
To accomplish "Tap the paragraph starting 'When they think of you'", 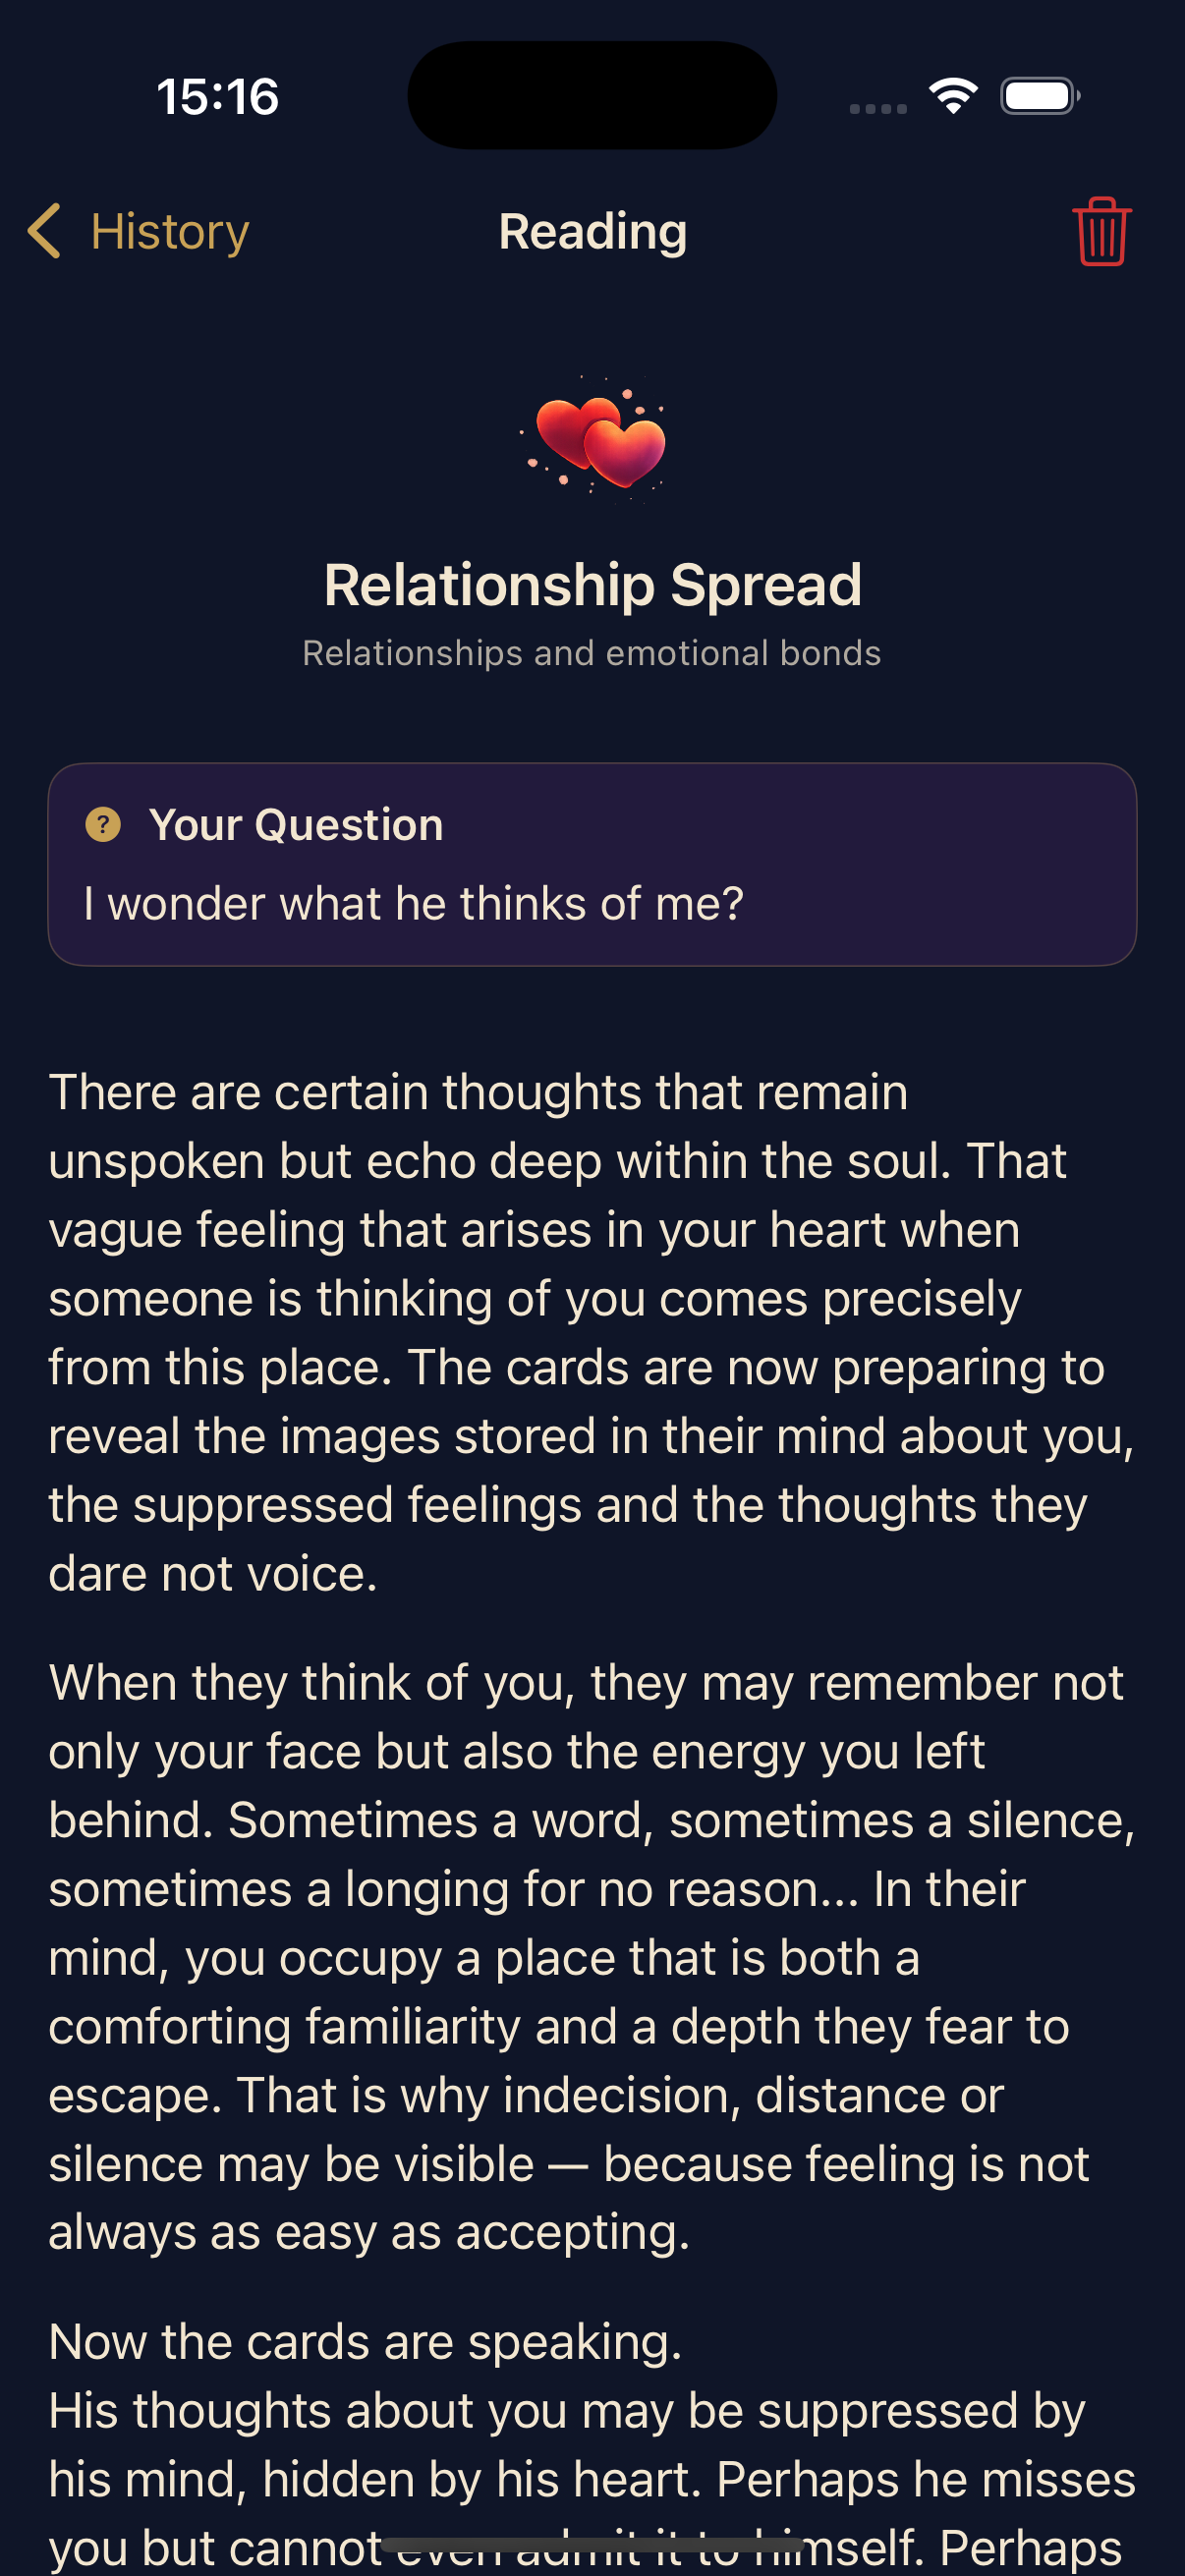I will coord(592,1957).
